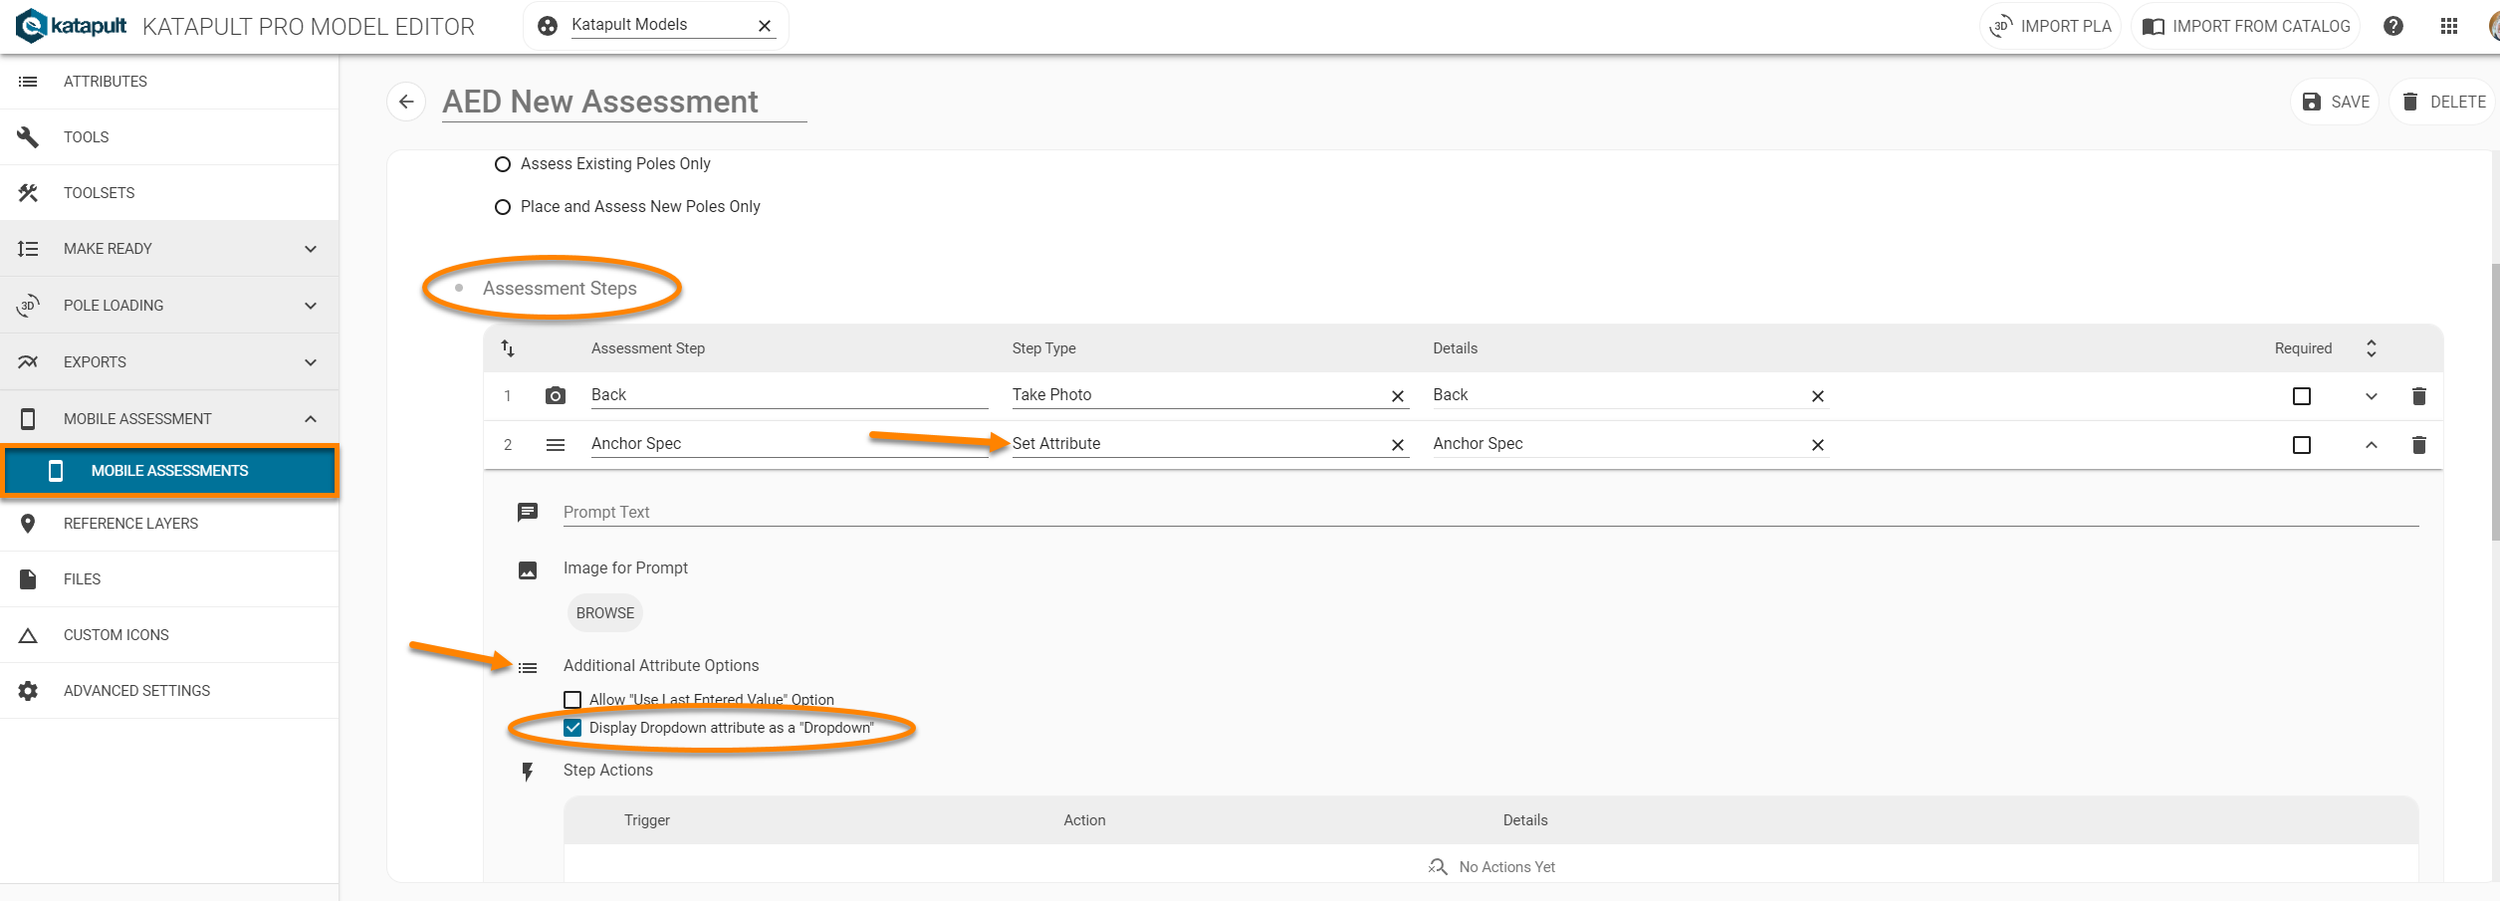Click the help question mark icon
The image size is (2500, 901).
[2394, 25]
